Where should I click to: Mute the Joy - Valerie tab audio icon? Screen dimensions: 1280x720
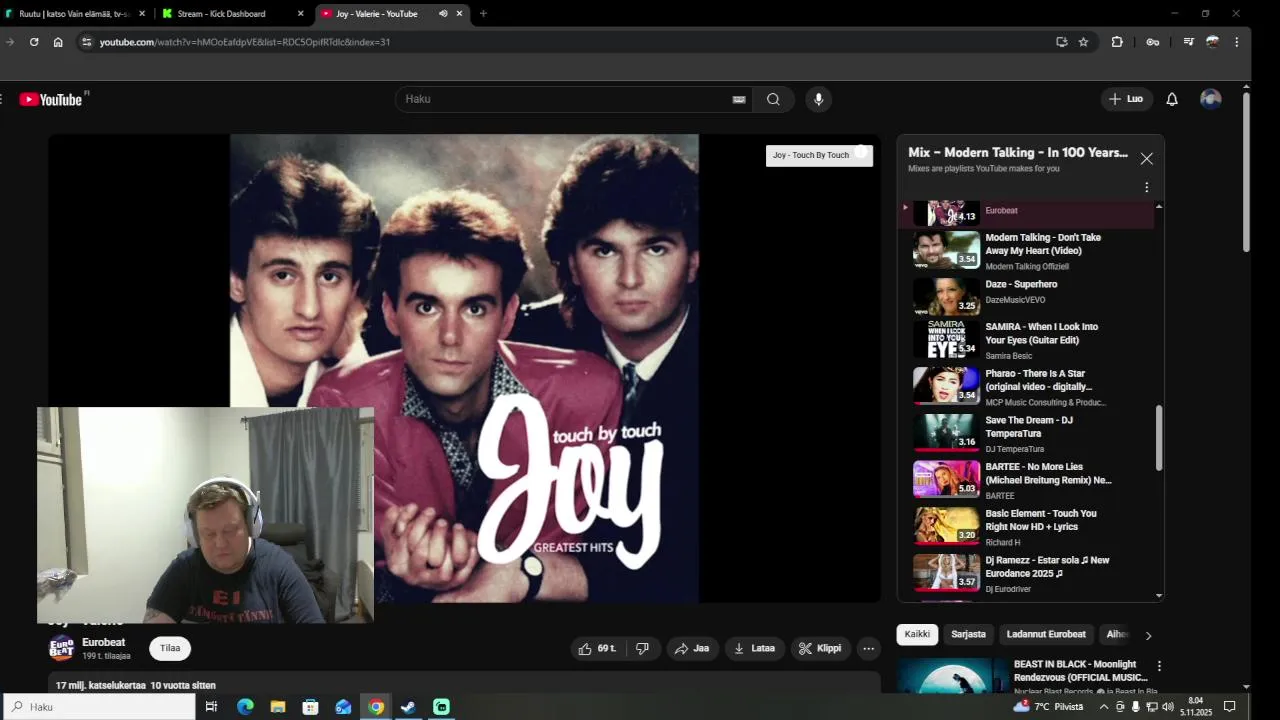443,14
